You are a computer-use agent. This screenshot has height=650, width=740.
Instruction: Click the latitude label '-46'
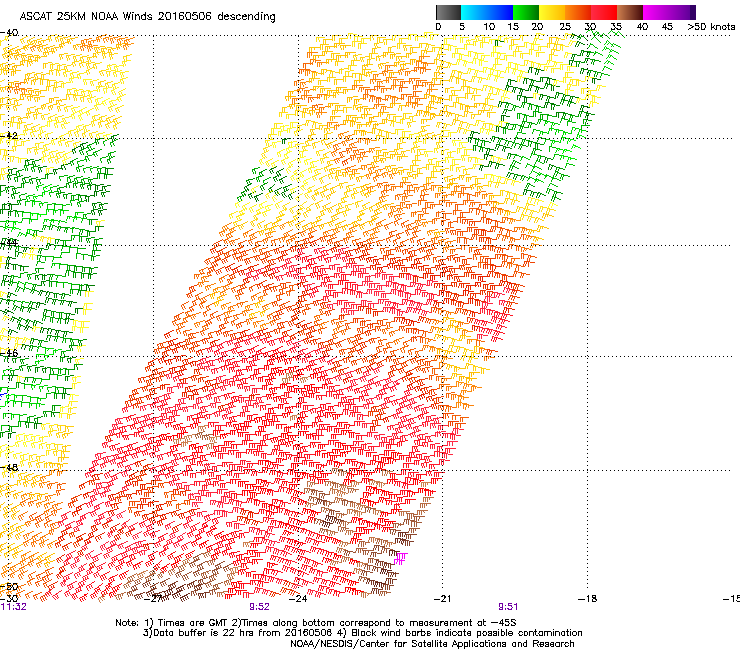pos(9,353)
